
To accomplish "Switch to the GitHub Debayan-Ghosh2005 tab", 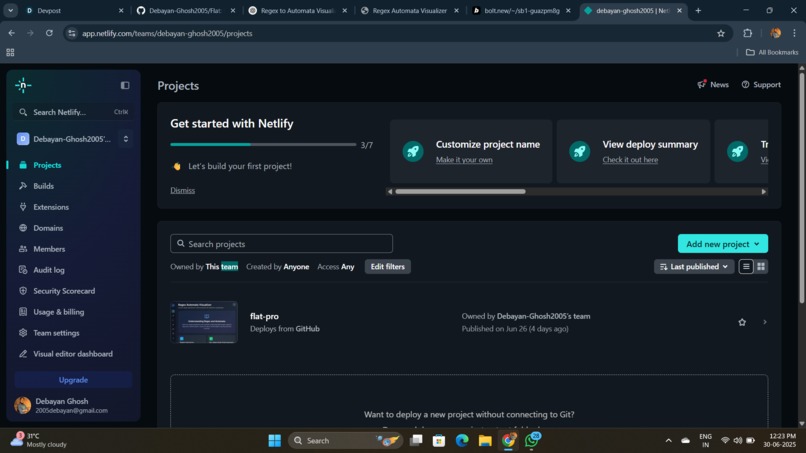I will click(x=185, y=10).
